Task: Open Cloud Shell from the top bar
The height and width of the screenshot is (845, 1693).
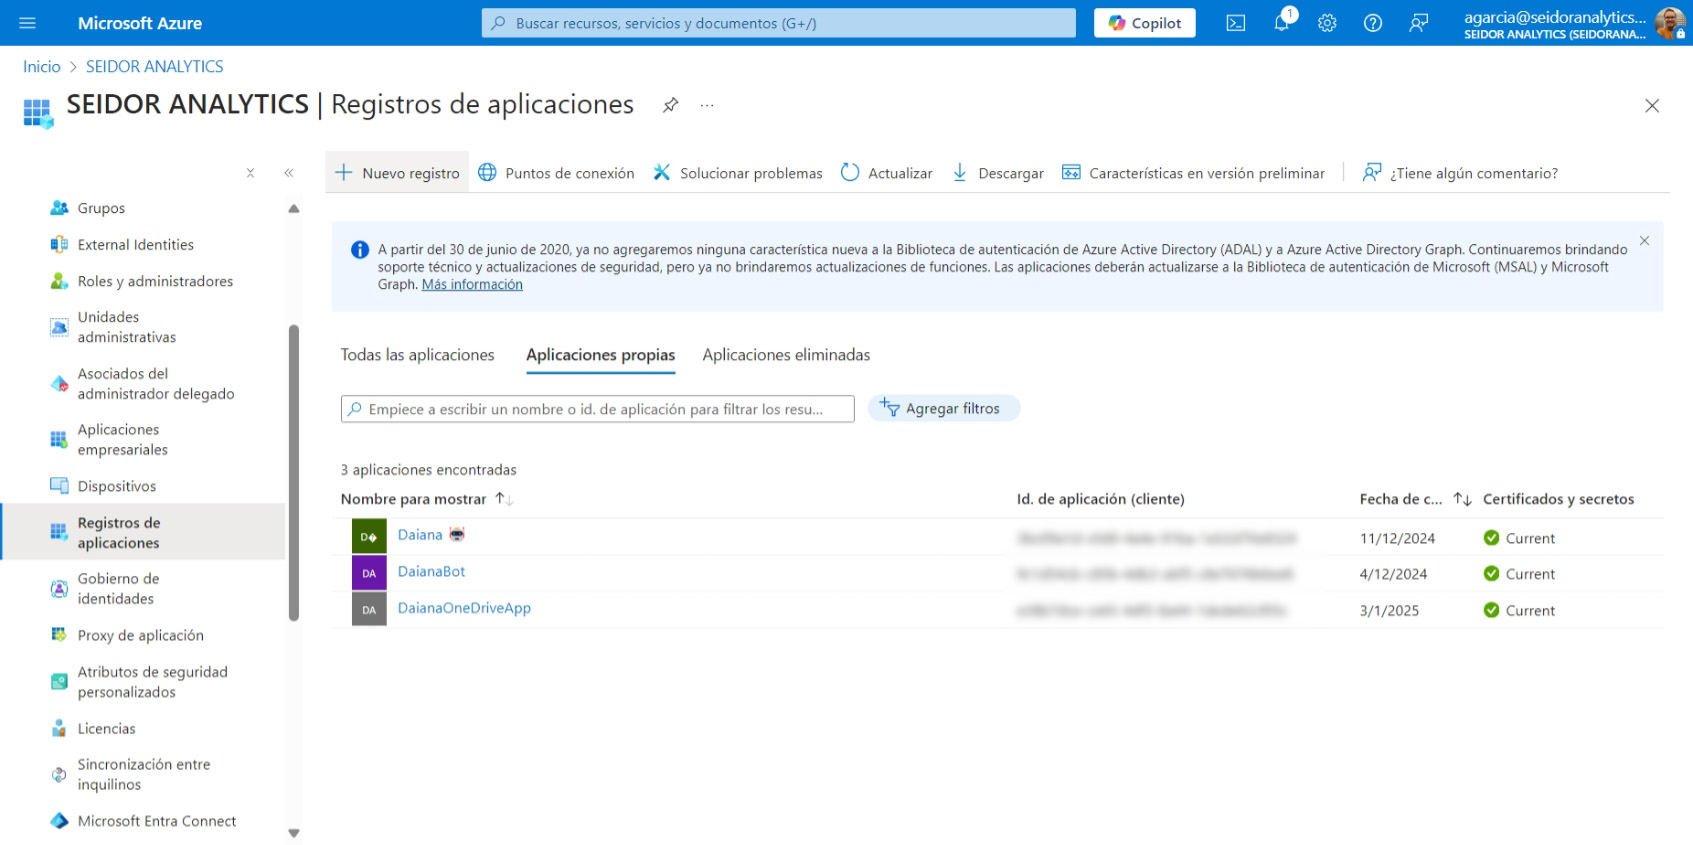Action: click(x=1236, y=23)
